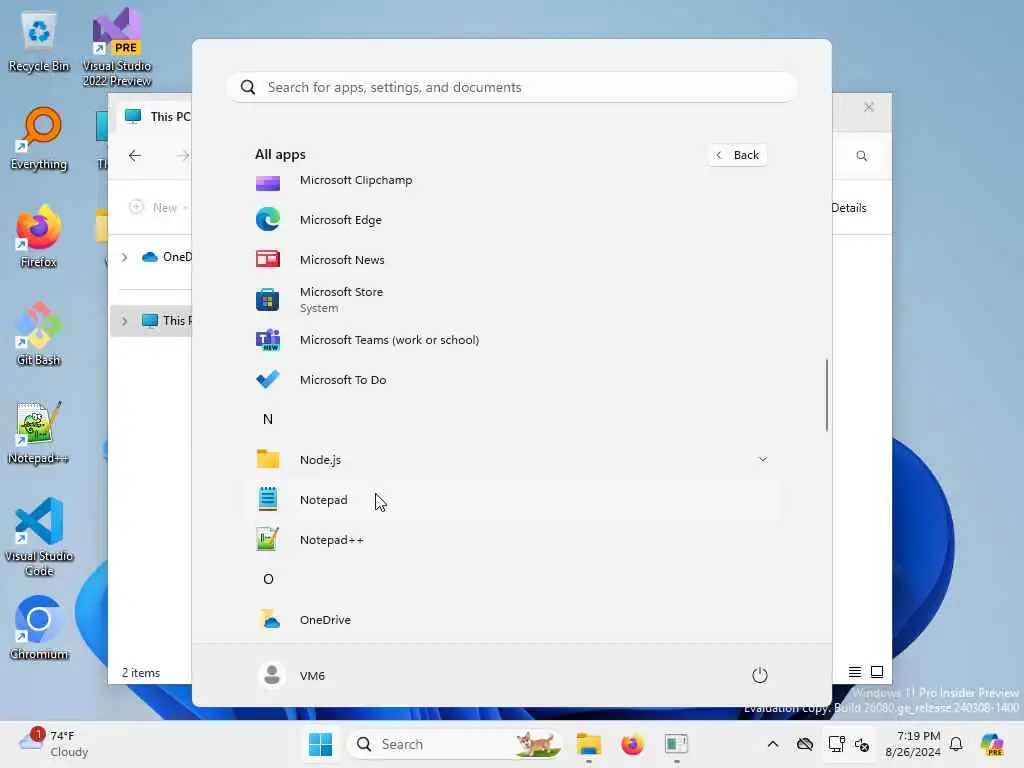Select the Git Bash desktop shortcut
This screenshot has width=1024, height=768.
tap(39, 334)
